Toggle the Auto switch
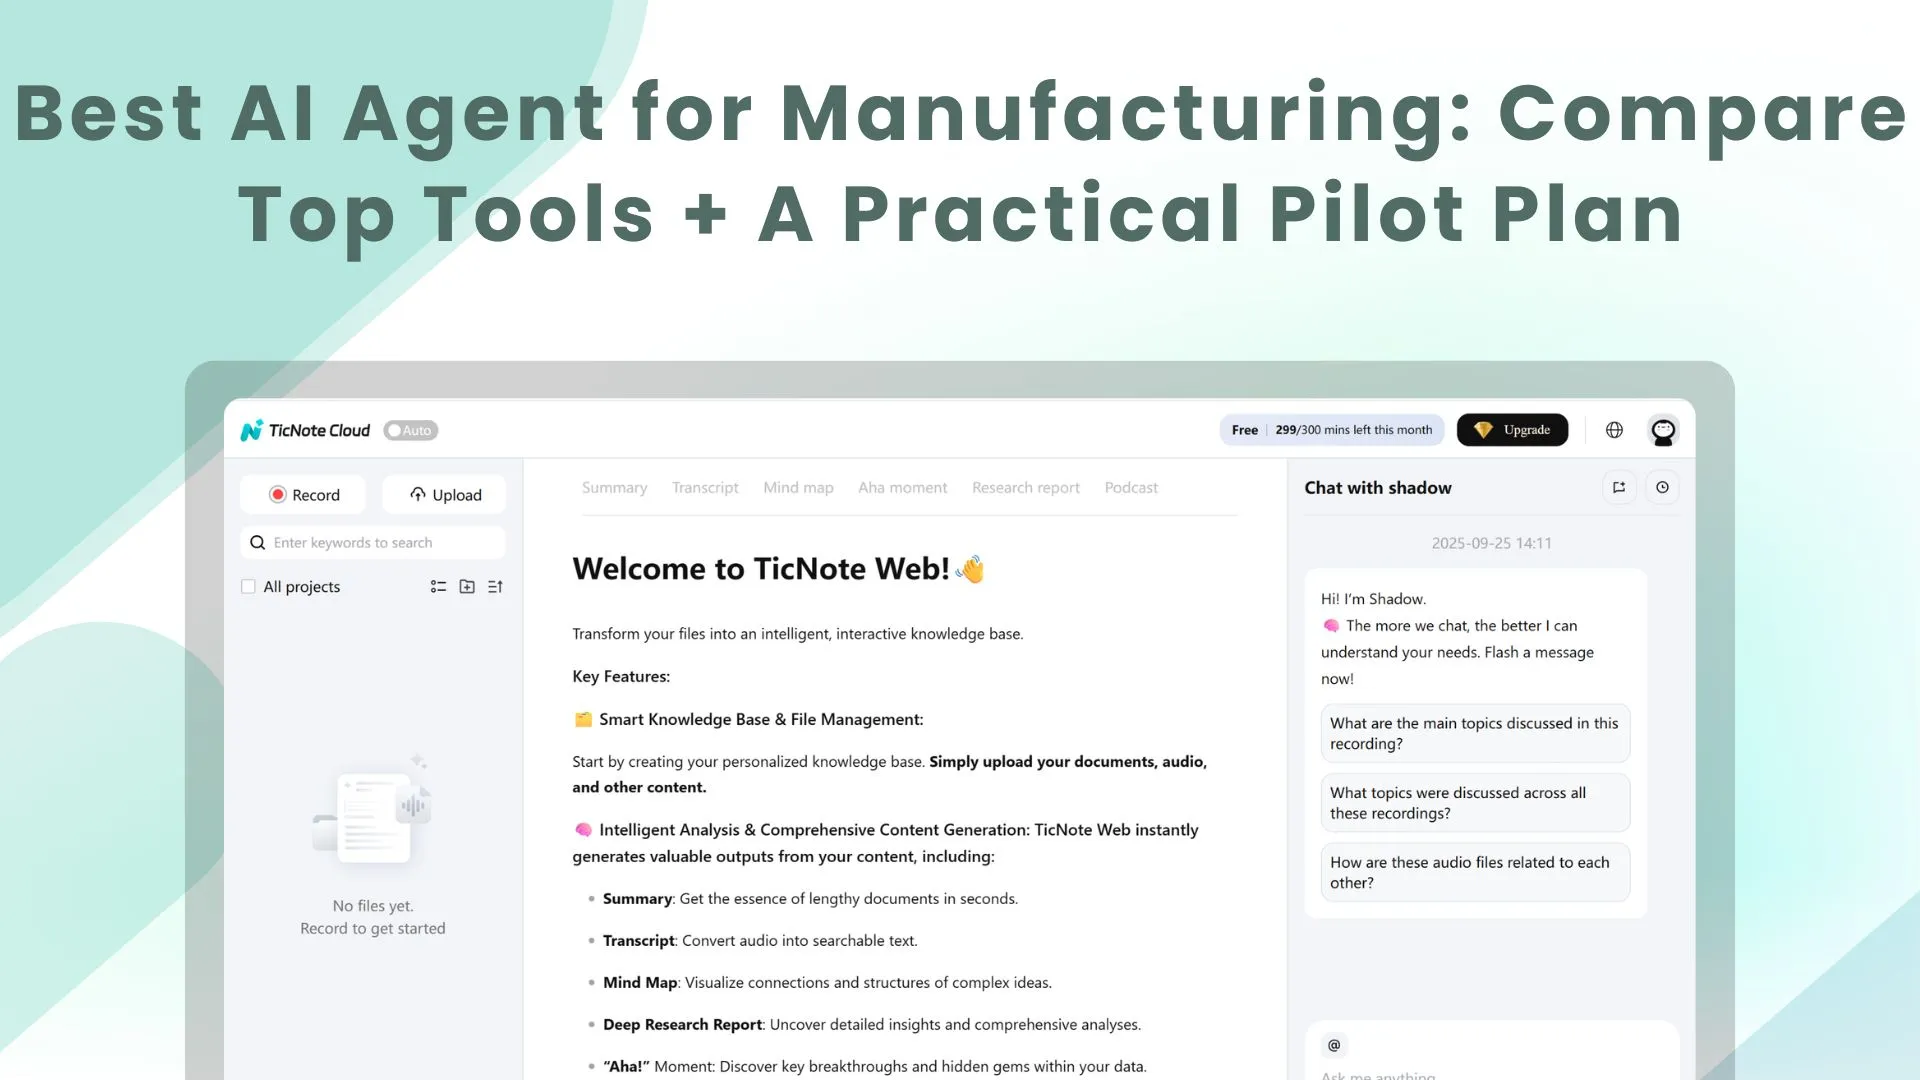Screen dimensions: 1920x1080 click(x=411, y=430)
